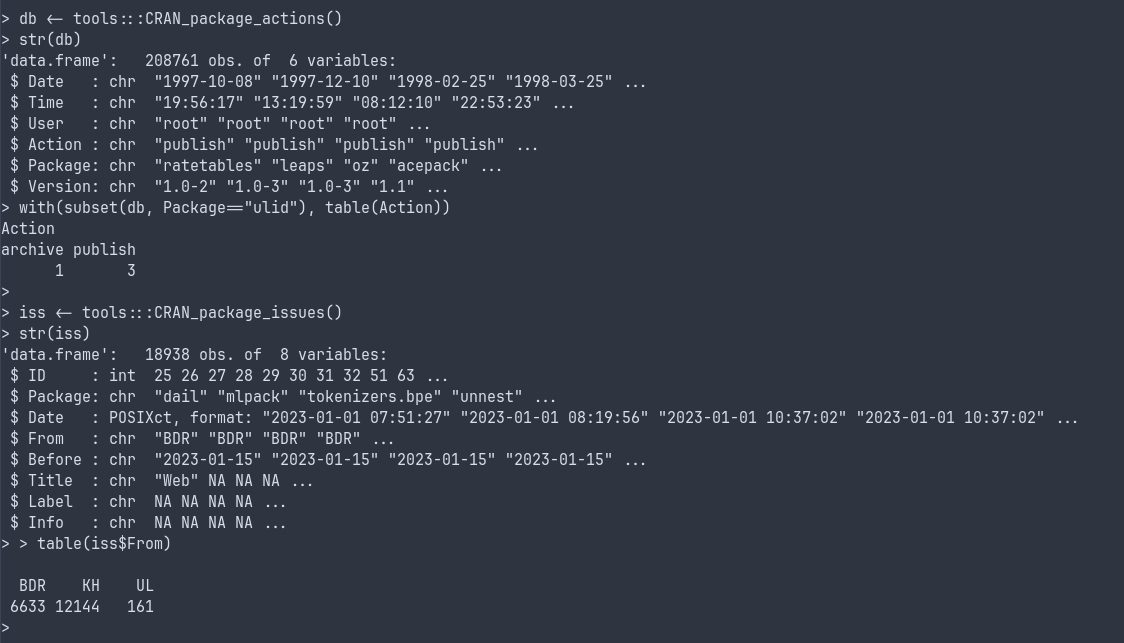Click the archive column header in the Action table
This screenshot has height=643, width=1124.
[x=32, y=250]
